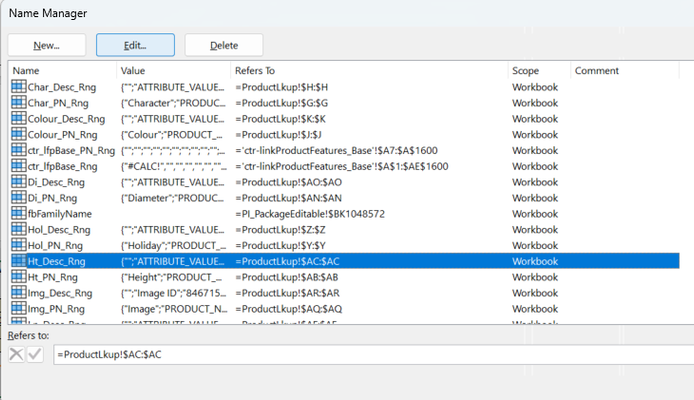Click reference =ProductLkup!$Y:$Y
Viewport: 694px width, 400px height.
coord(280,246)
